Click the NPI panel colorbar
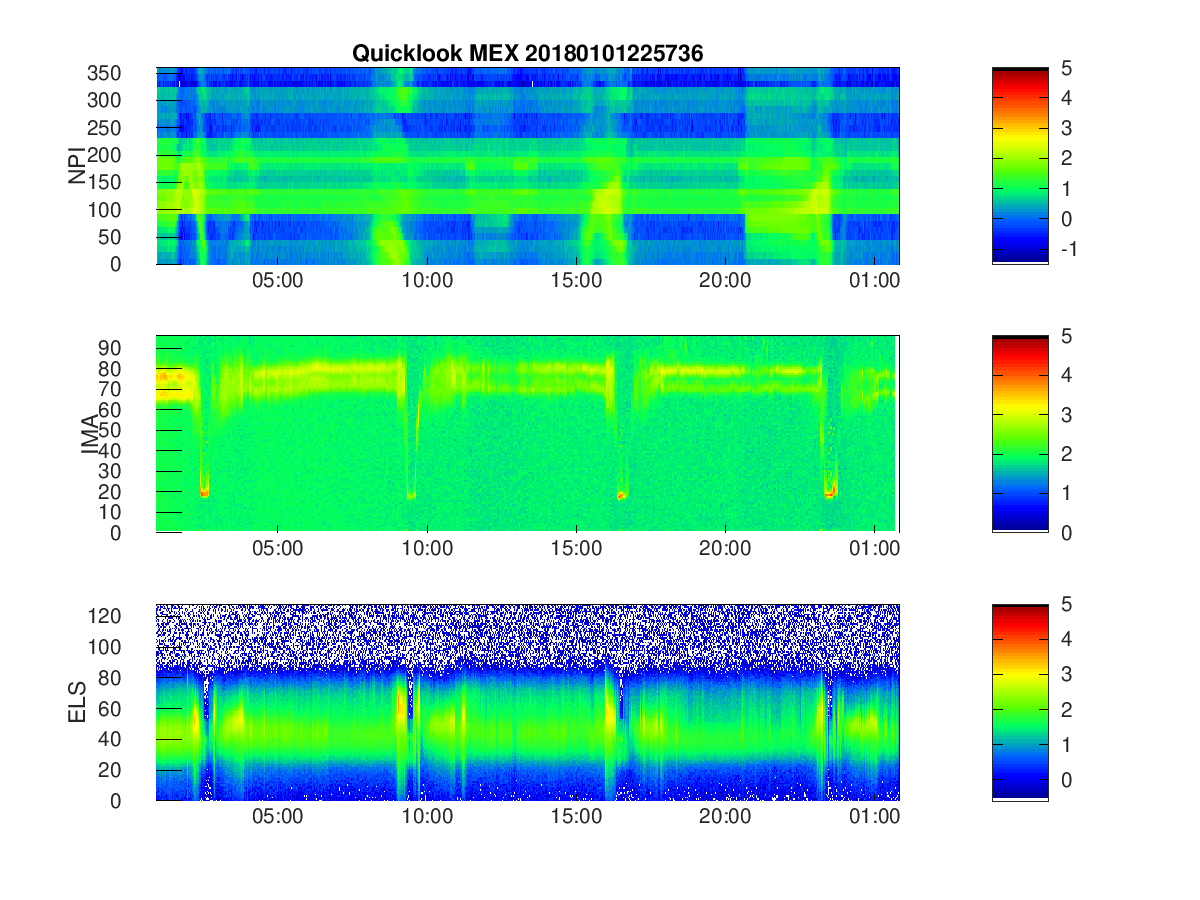The height and width of the screenshot is (900, 1200). click(x=1020, y=165)
